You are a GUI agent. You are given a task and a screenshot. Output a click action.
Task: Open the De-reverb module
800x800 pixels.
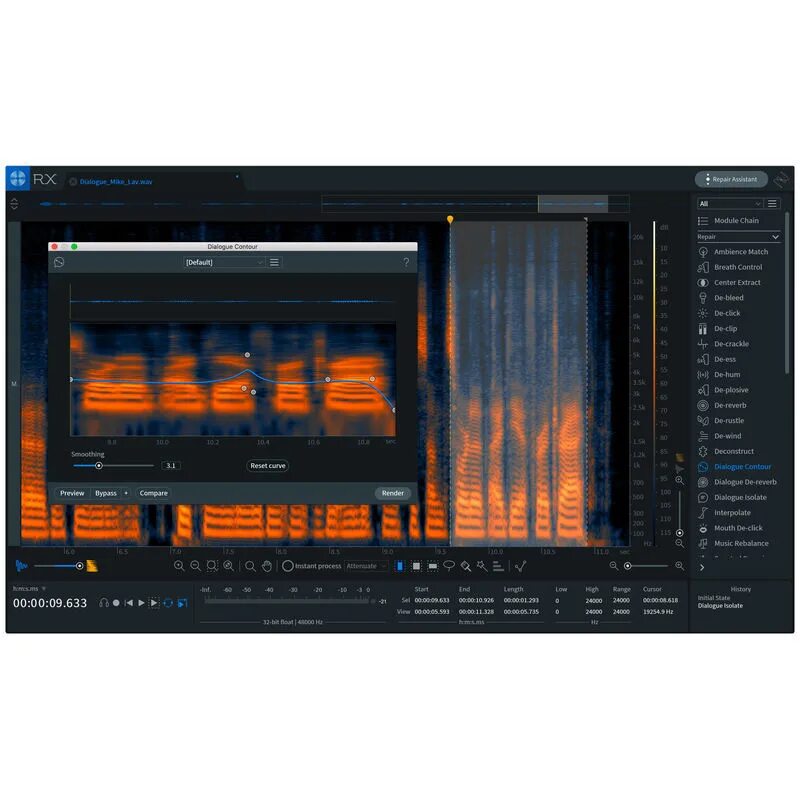[x=722, y=405]
